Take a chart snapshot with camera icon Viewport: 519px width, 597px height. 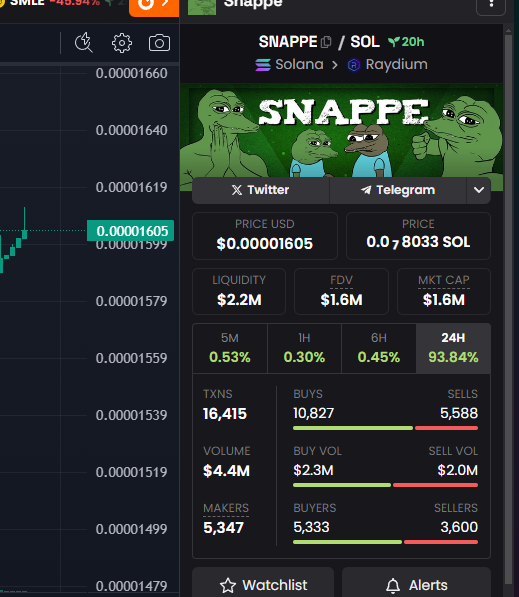[159, 43]
